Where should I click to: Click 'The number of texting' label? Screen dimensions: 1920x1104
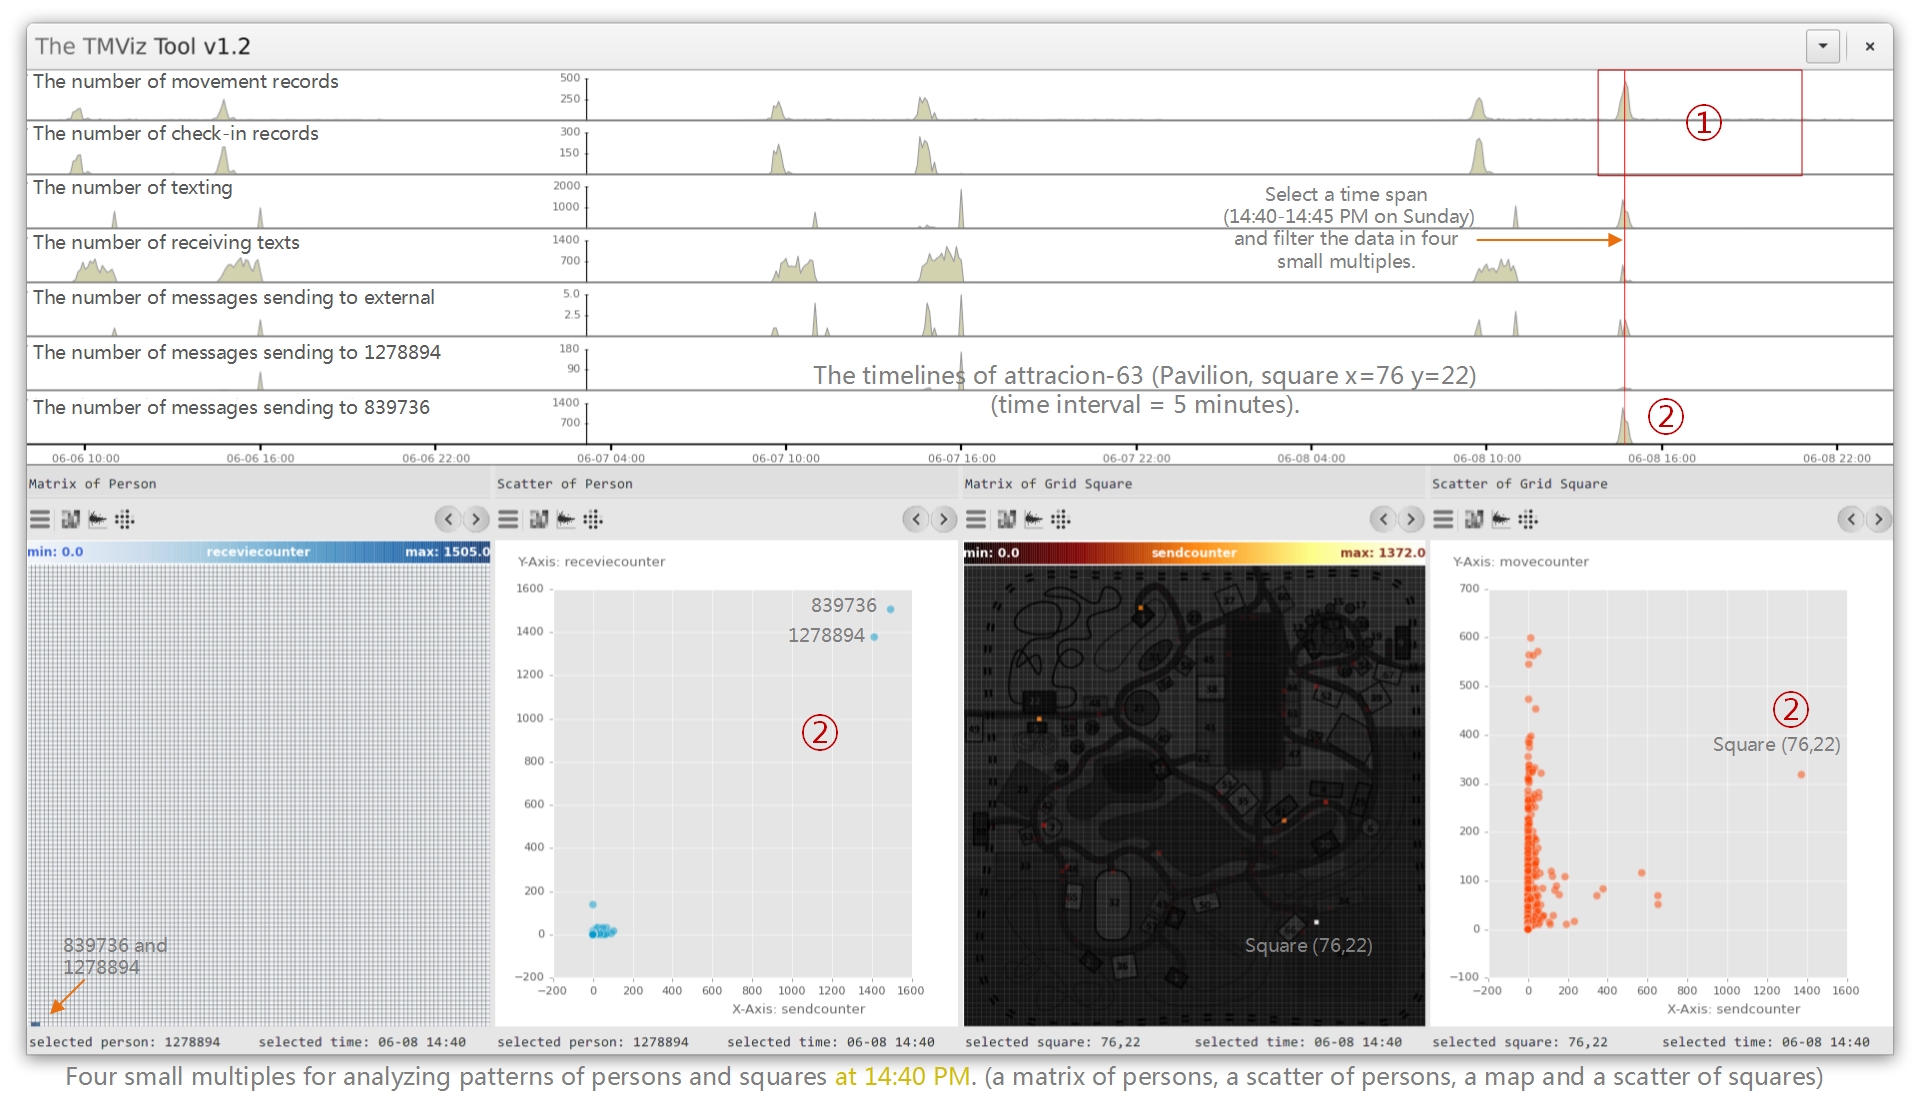coord(132,188)
